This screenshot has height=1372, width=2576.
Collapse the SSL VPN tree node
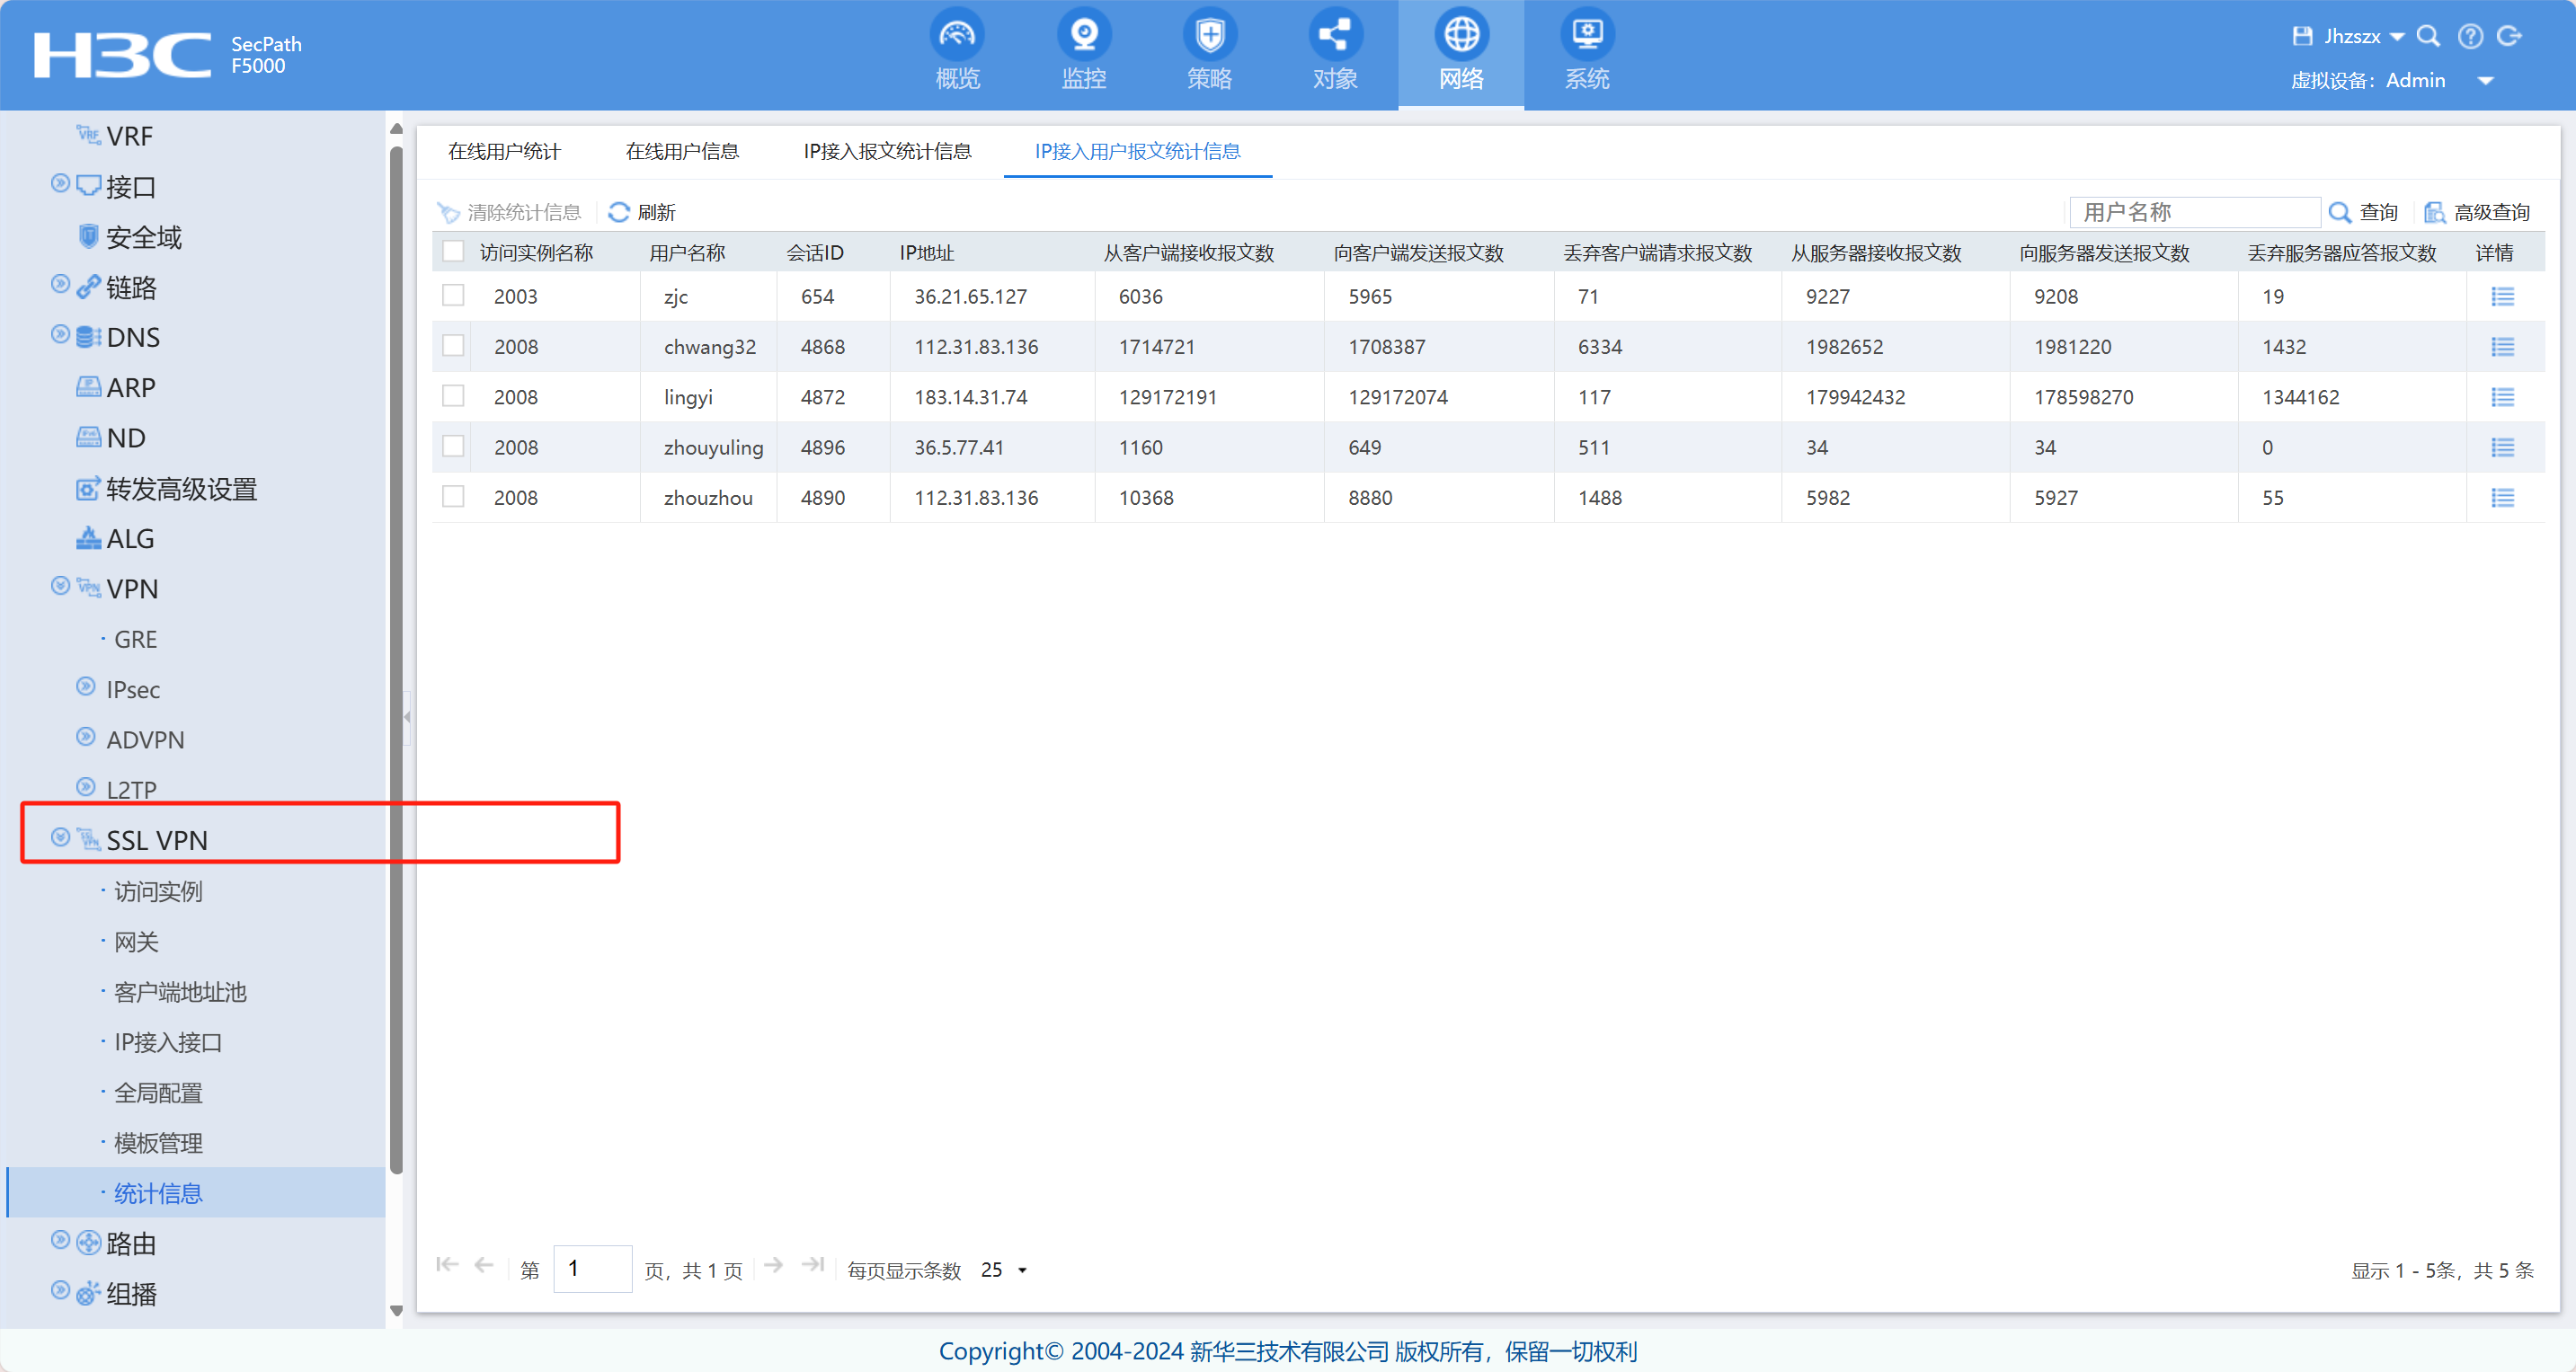click(x=60, y=838)
